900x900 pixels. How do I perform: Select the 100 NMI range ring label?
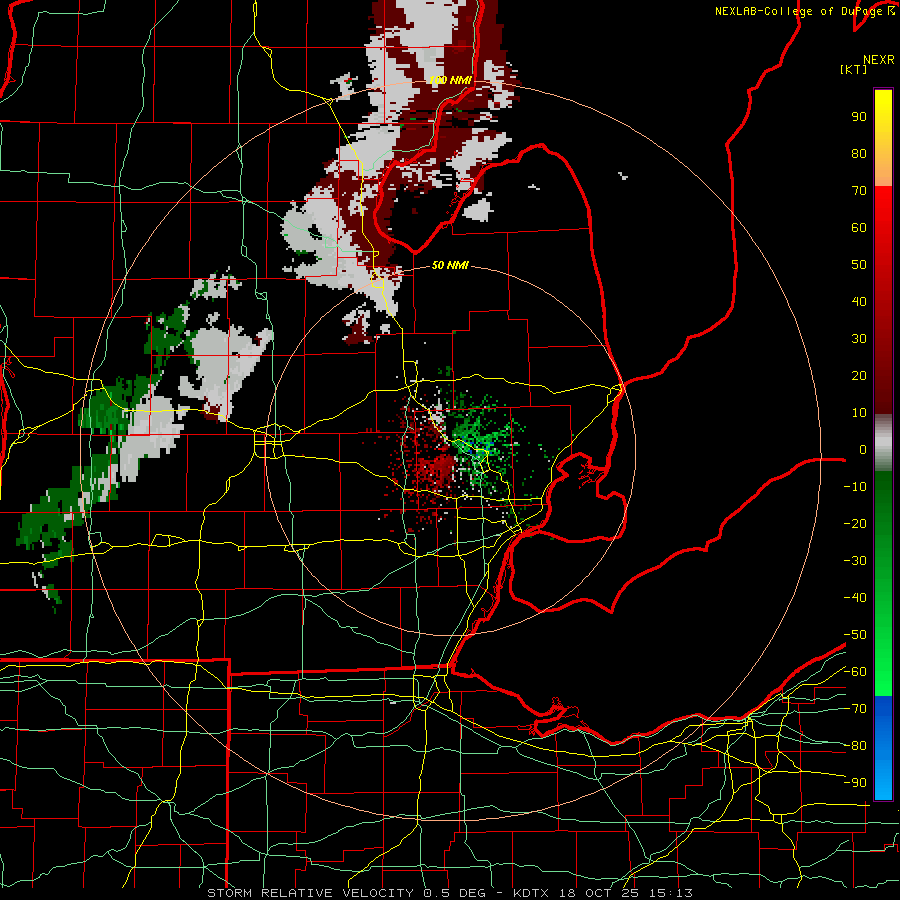click(x=451, y=80)
